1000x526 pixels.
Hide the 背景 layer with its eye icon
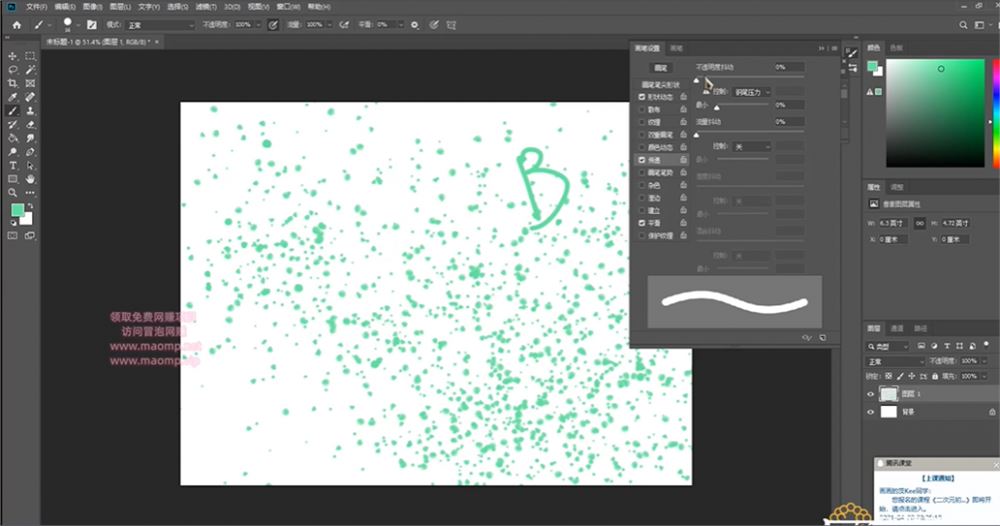coord(870,412)
